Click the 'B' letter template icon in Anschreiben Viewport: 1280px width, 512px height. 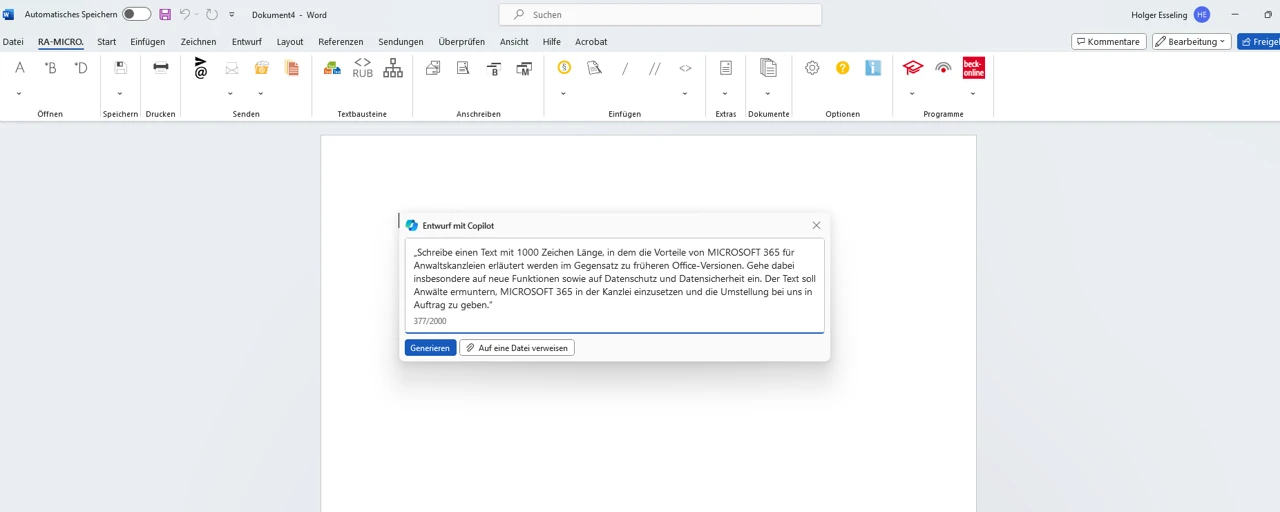[x=494, y=68]
